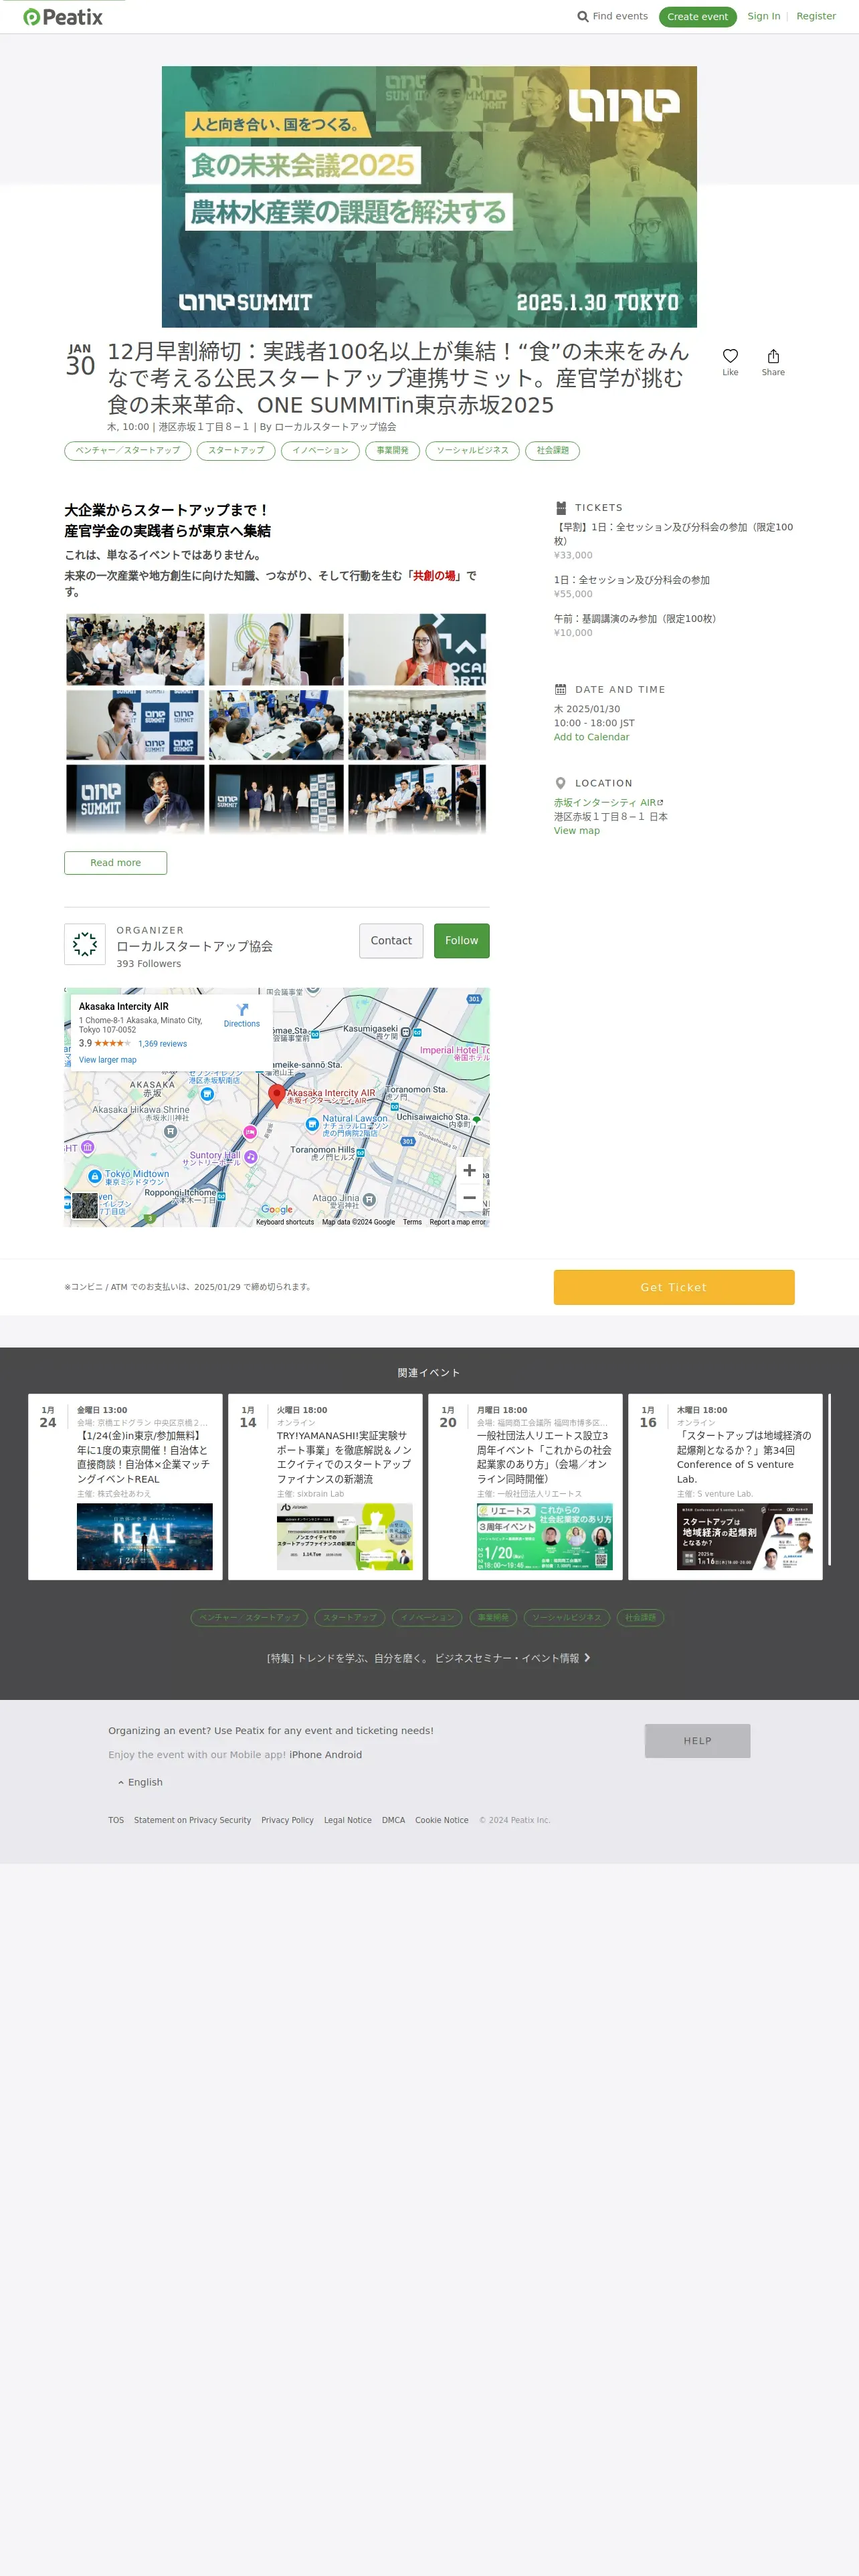Click Report a map error link
The height and width of the screenshot is (2576, 859).
click(x=457, y=1222)
